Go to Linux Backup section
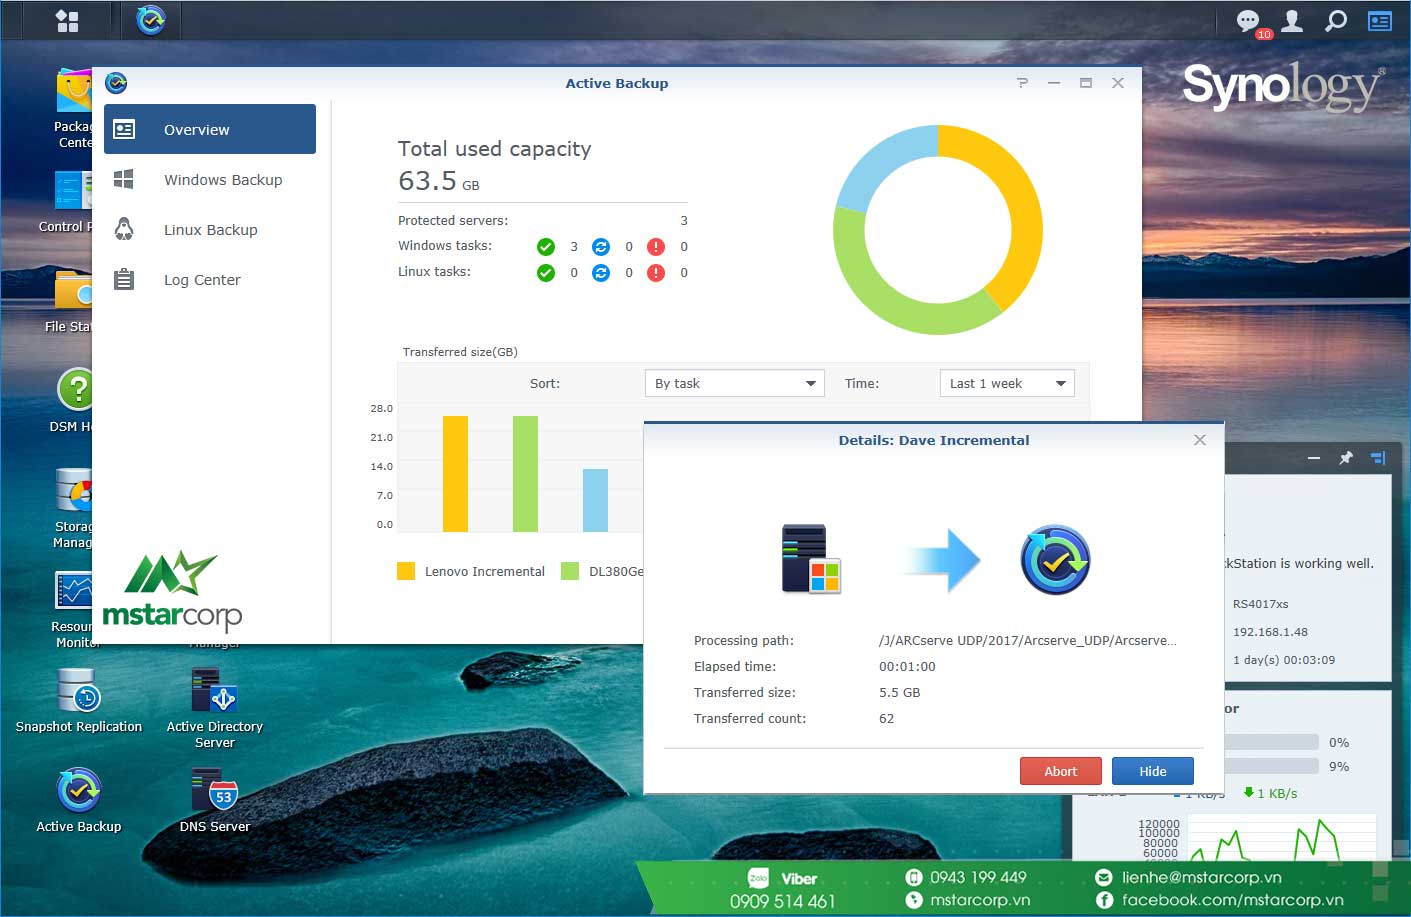This screenshot has width=1411, height=917. [x=210, y=230]
